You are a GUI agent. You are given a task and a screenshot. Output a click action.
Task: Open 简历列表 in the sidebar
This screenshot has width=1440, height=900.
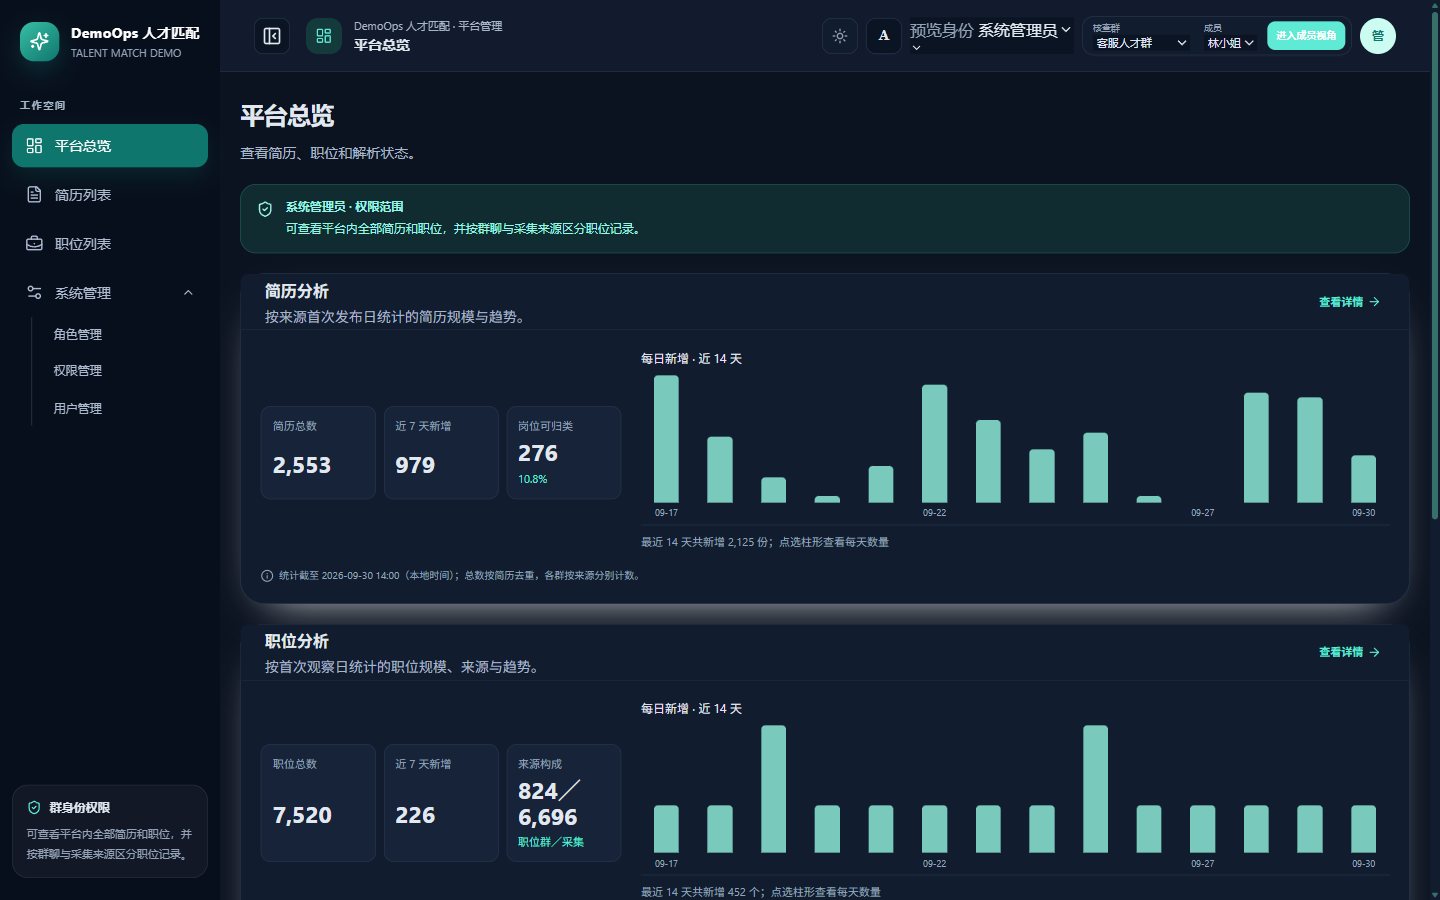(110, 195)
